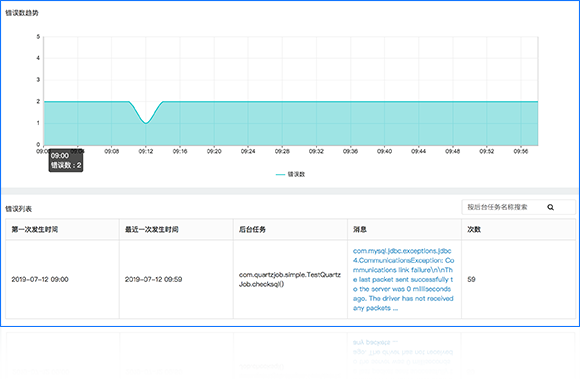This screenshot has height=379, width=580.
Task: Click the 09:20 x-axis label
Action: 214,151
